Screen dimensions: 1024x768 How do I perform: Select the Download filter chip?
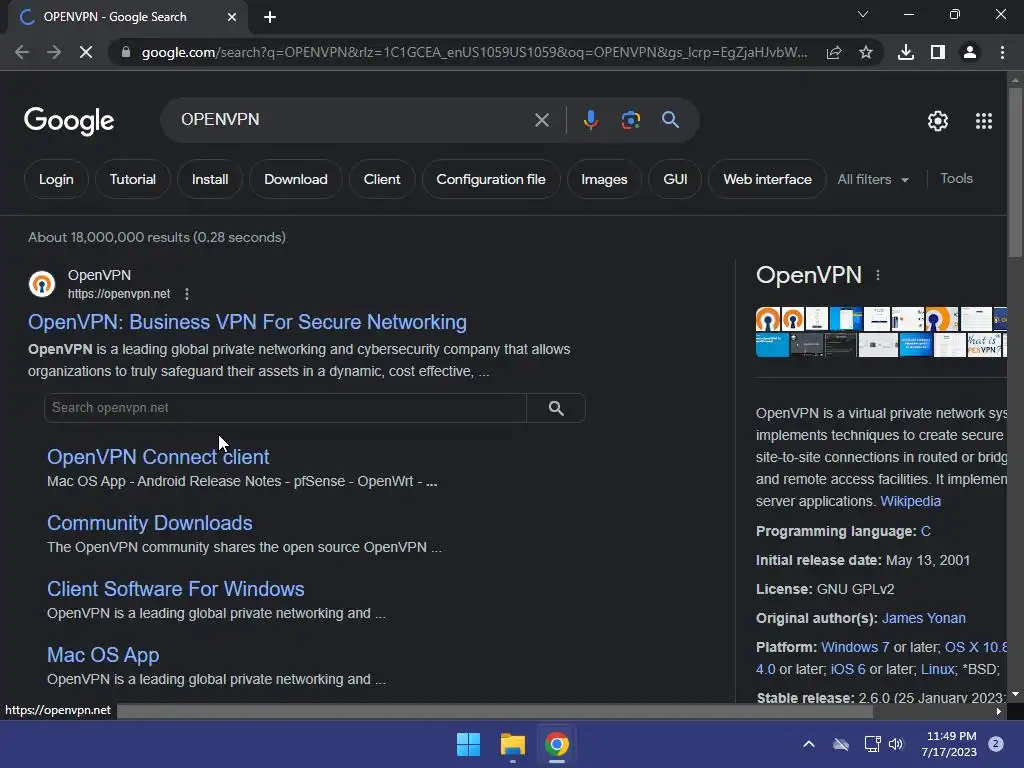(296, 179)
